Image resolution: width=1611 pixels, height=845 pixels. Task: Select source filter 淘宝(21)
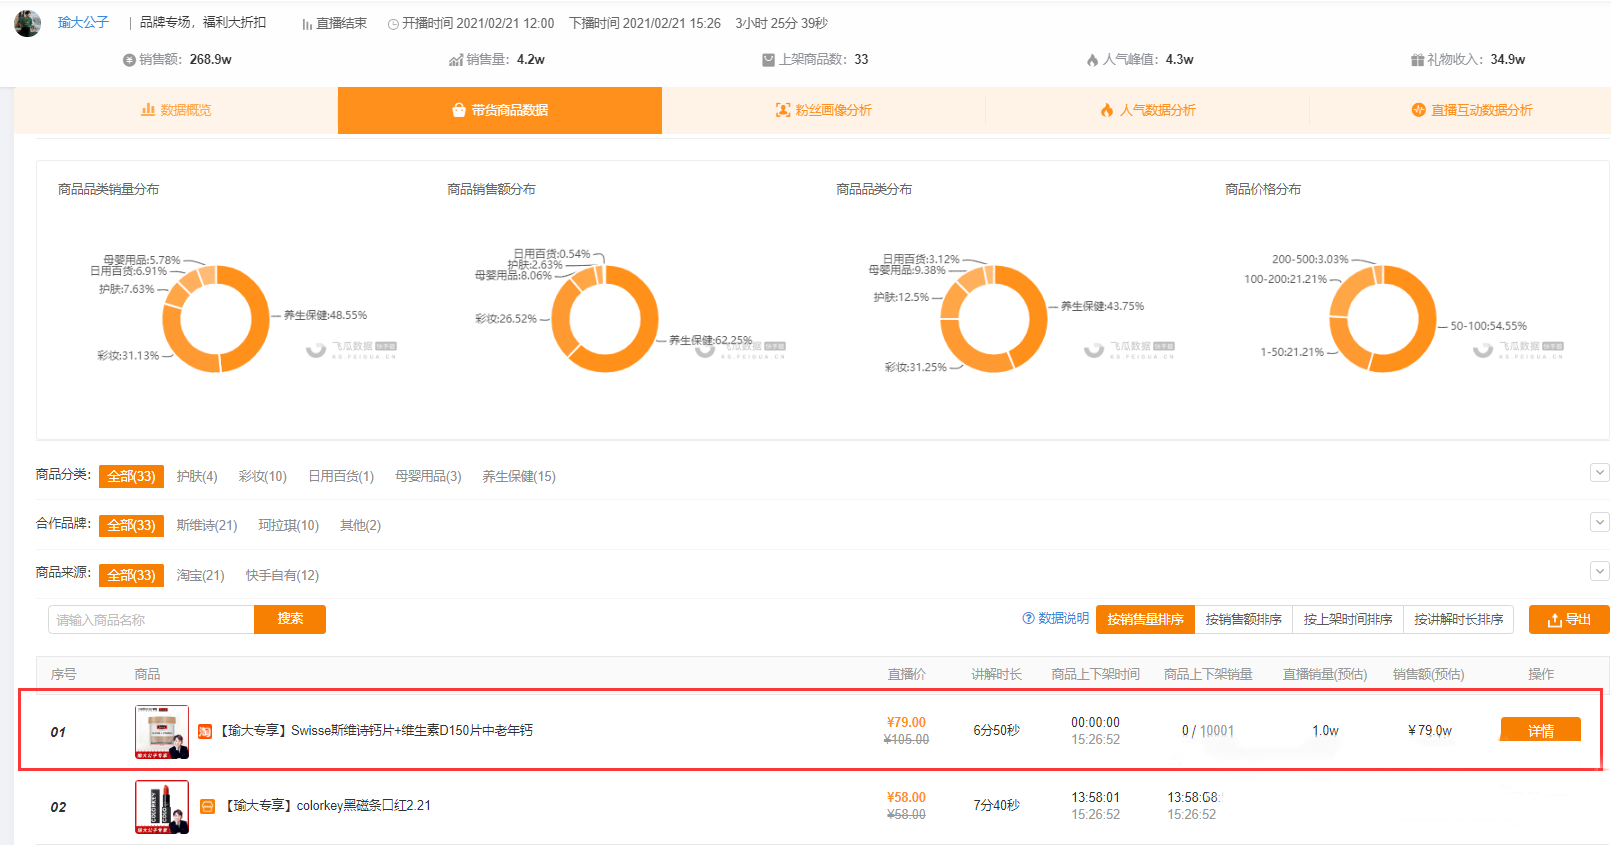tap(201, 575)
